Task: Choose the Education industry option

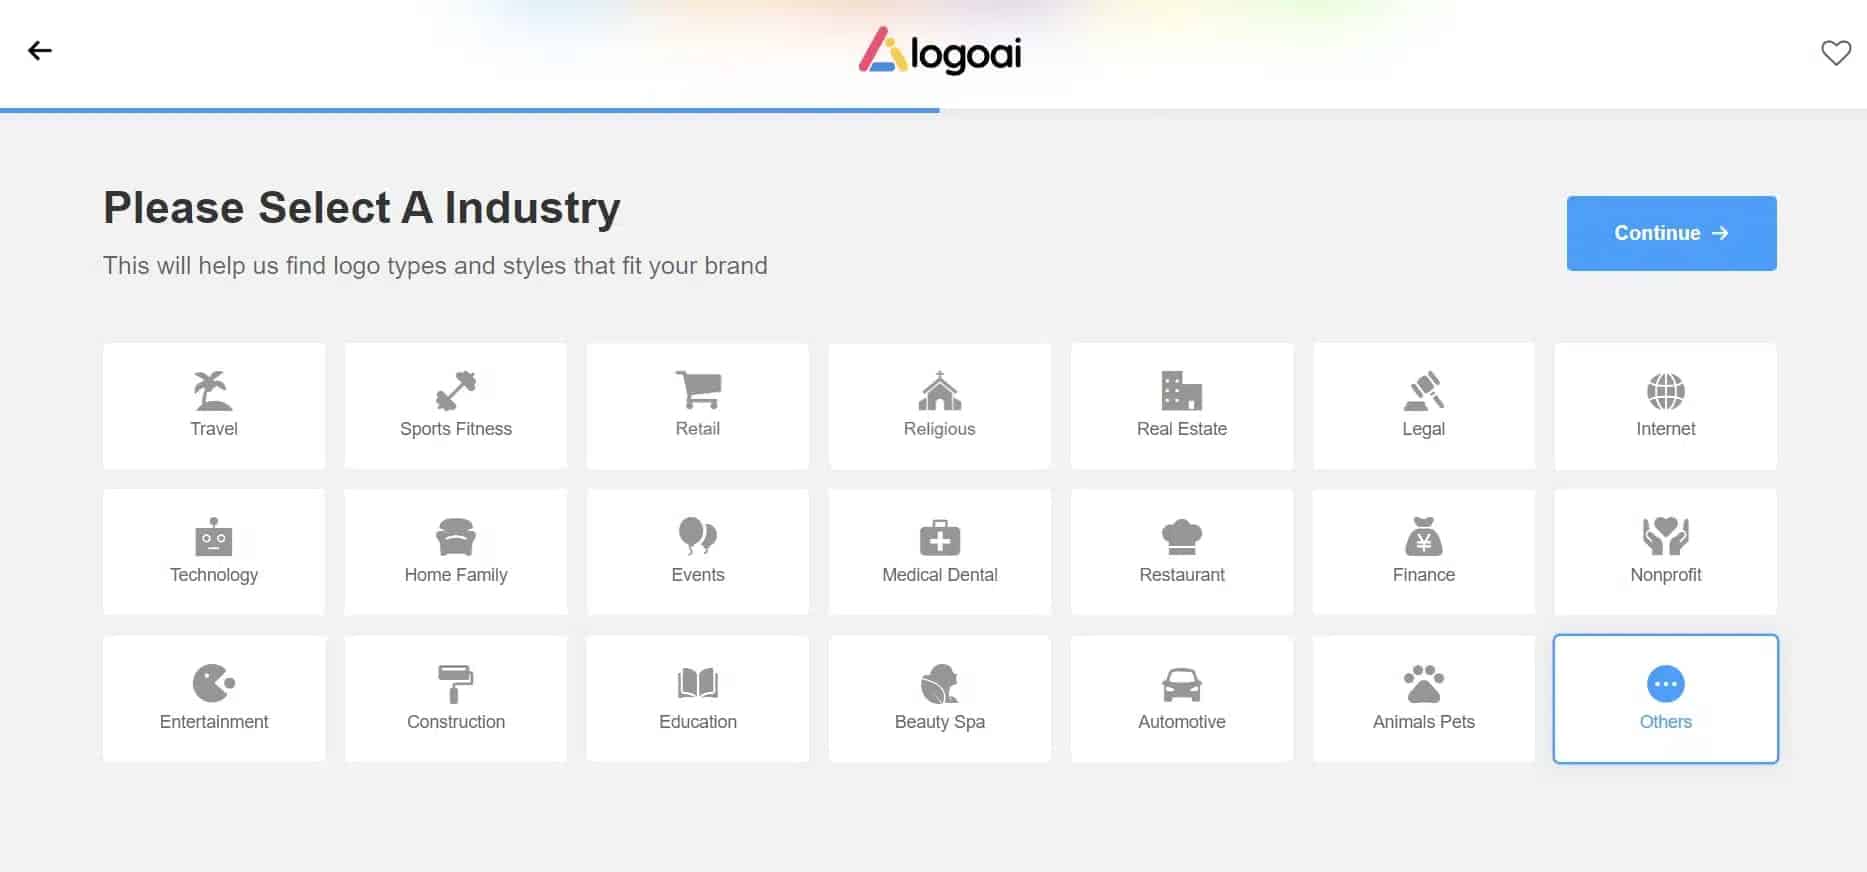Action: [x=698, y=699]
